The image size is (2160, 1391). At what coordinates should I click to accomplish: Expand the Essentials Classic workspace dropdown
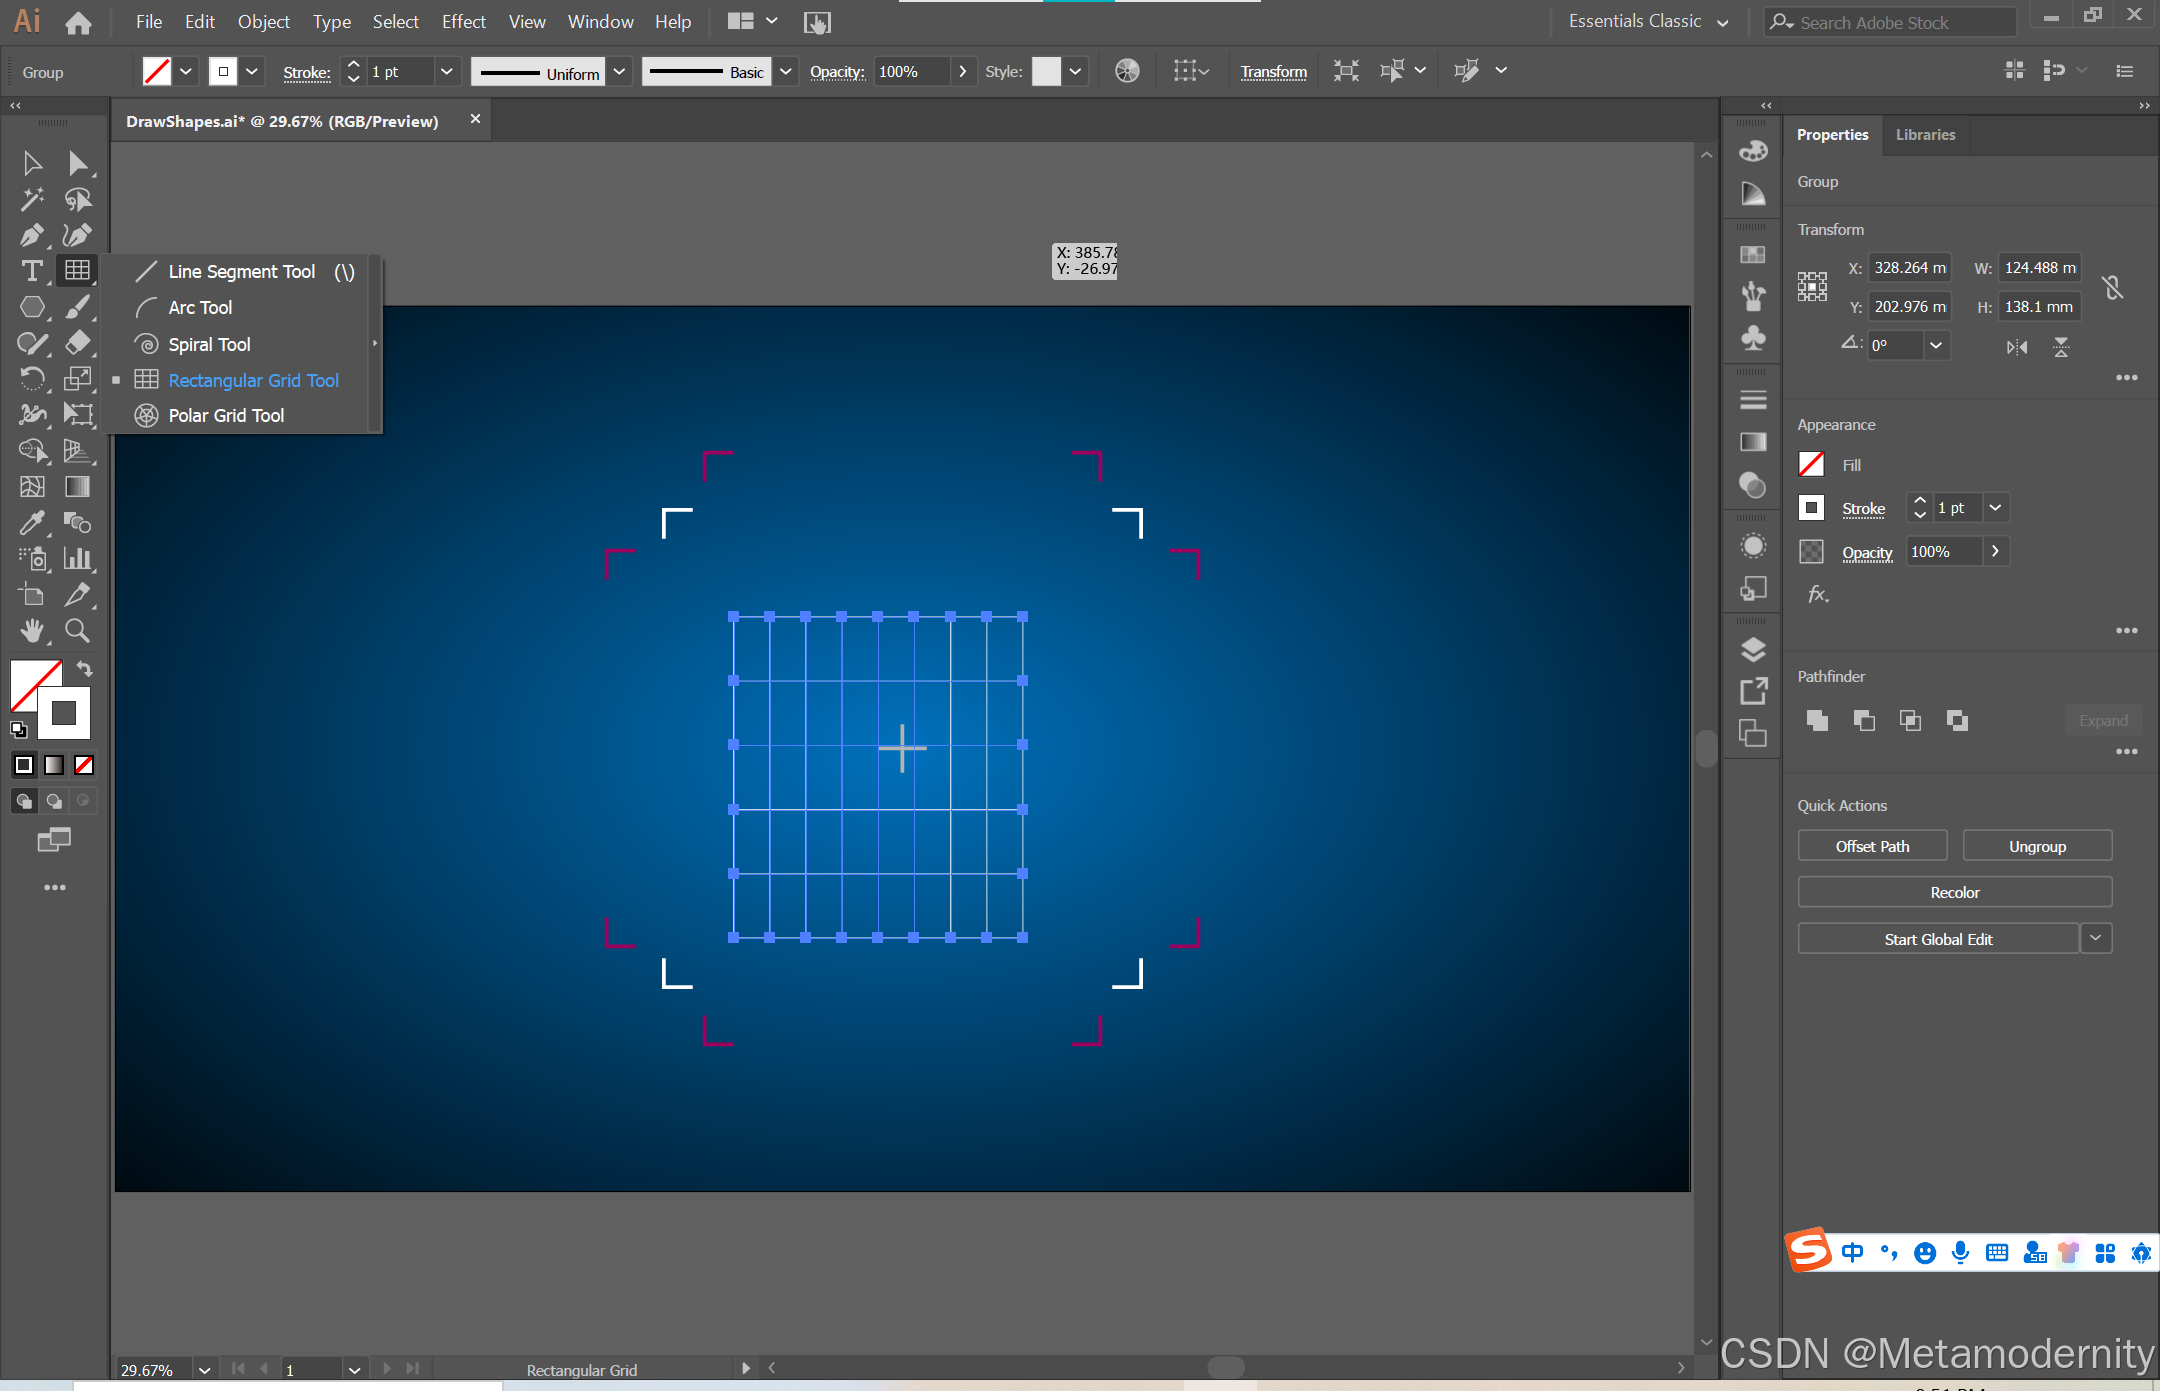1723,23
